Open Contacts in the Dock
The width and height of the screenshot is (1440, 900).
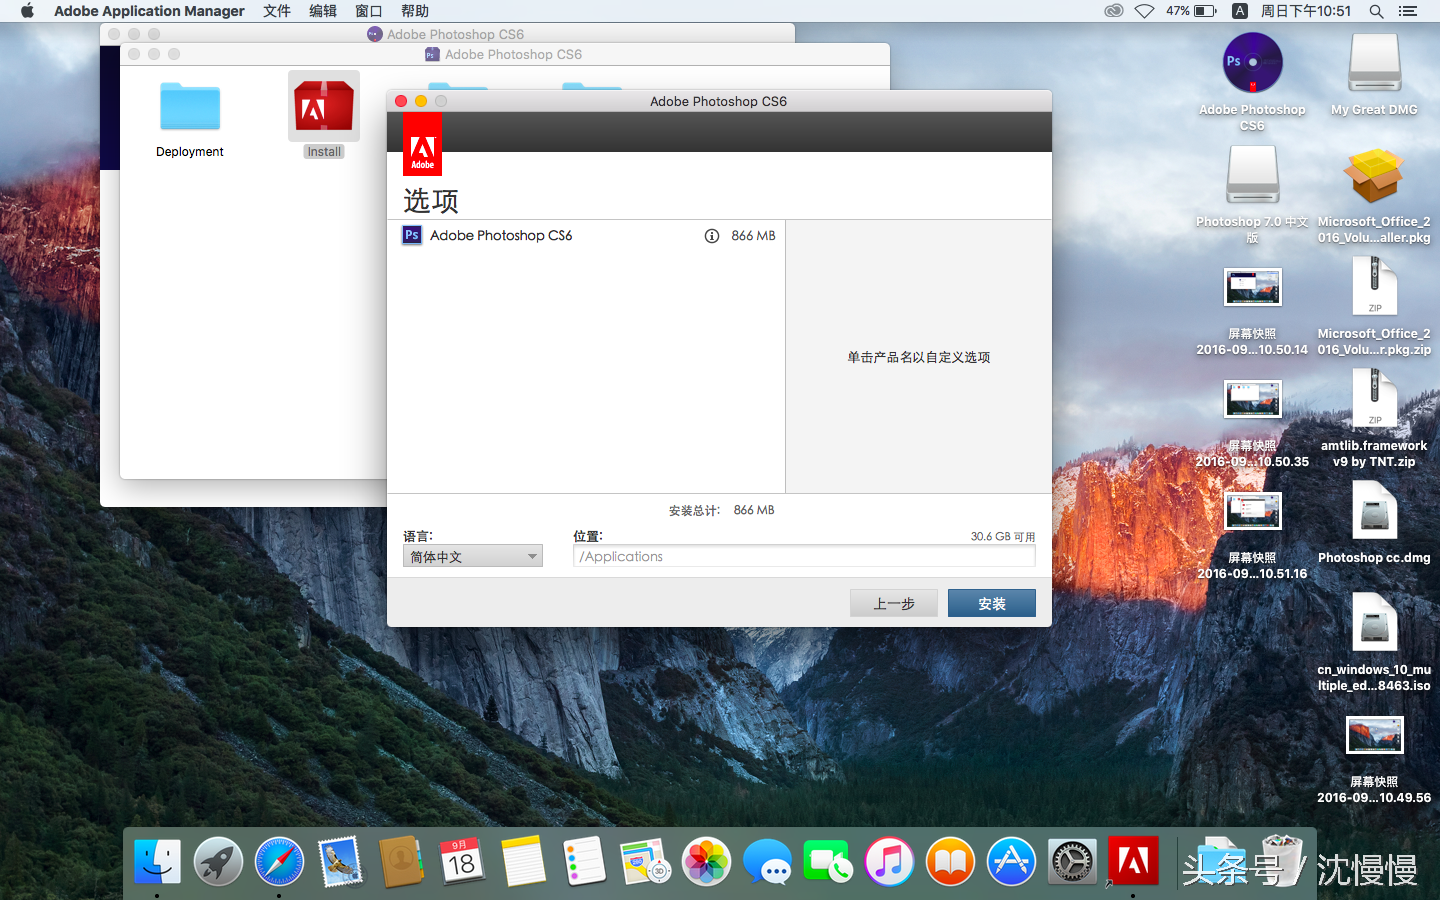(401, 861)
